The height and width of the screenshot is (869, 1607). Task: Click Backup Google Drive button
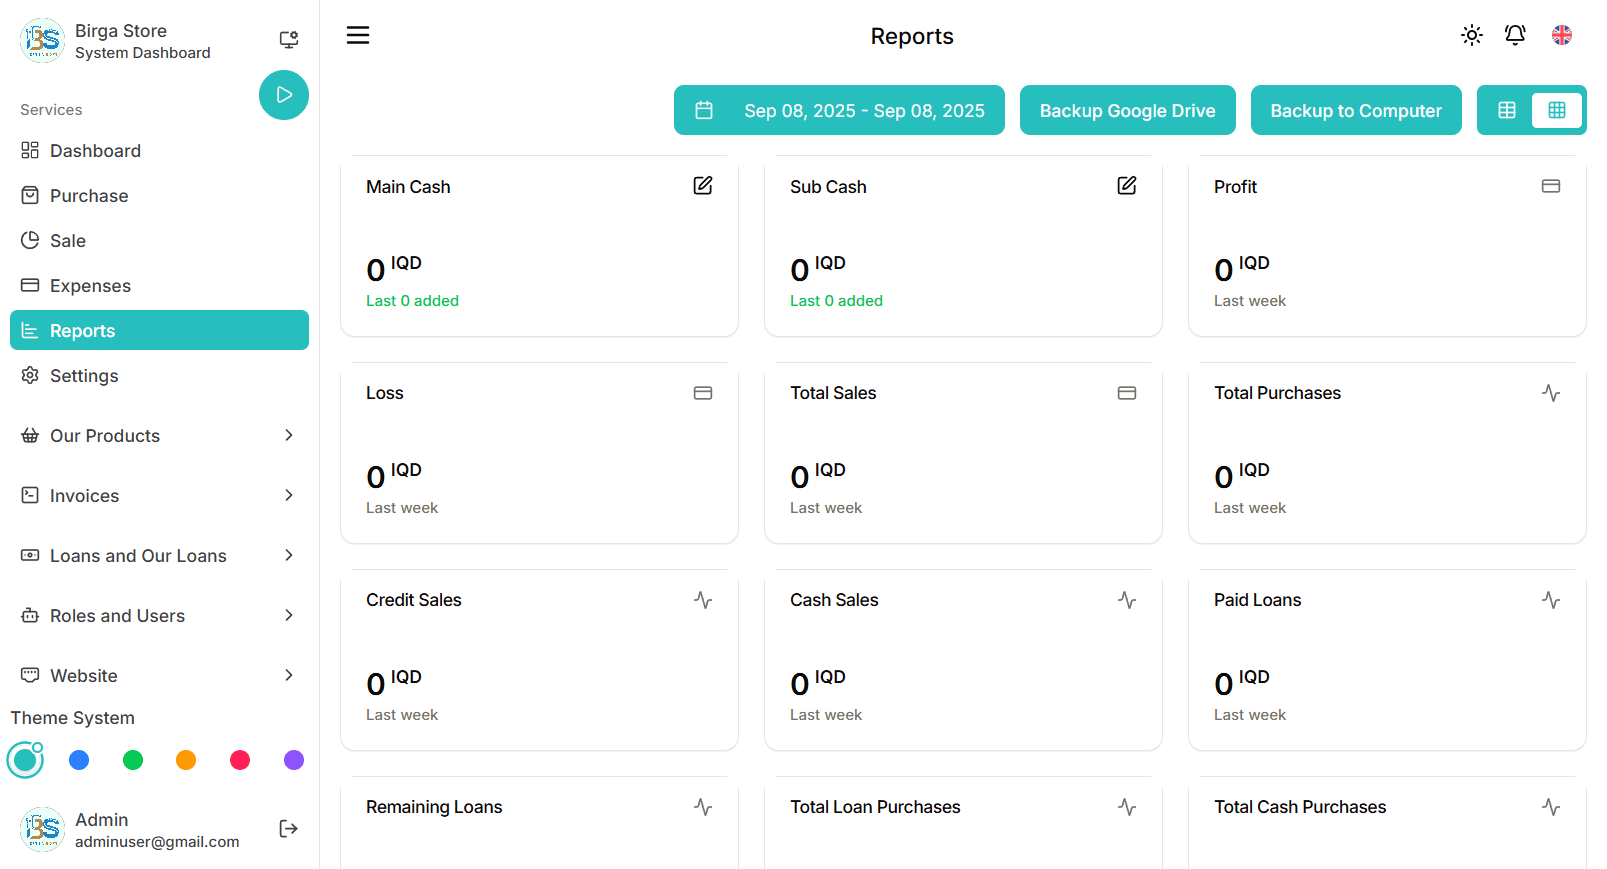point(1127,110)
